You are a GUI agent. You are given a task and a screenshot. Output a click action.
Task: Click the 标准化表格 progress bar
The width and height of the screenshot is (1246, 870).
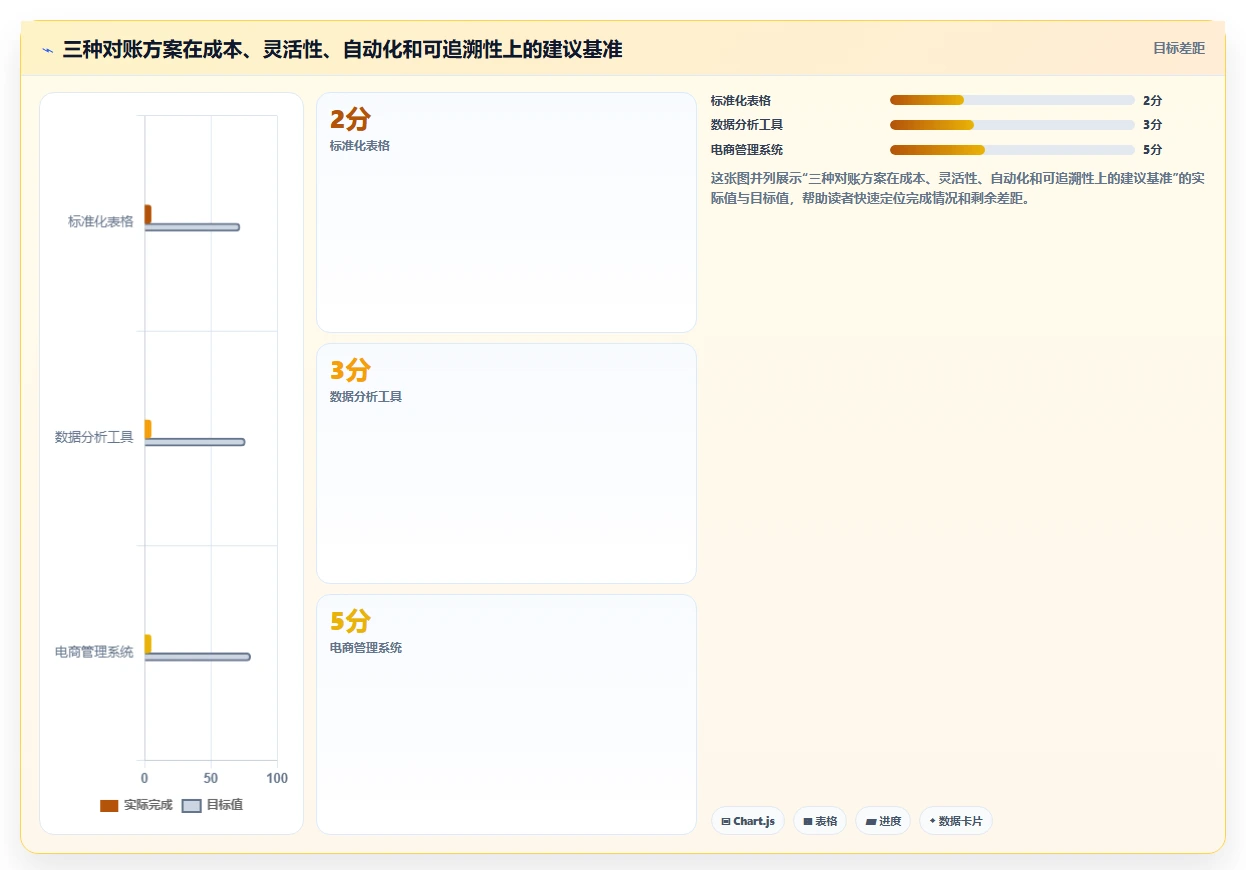click(x=1012, y=100)
